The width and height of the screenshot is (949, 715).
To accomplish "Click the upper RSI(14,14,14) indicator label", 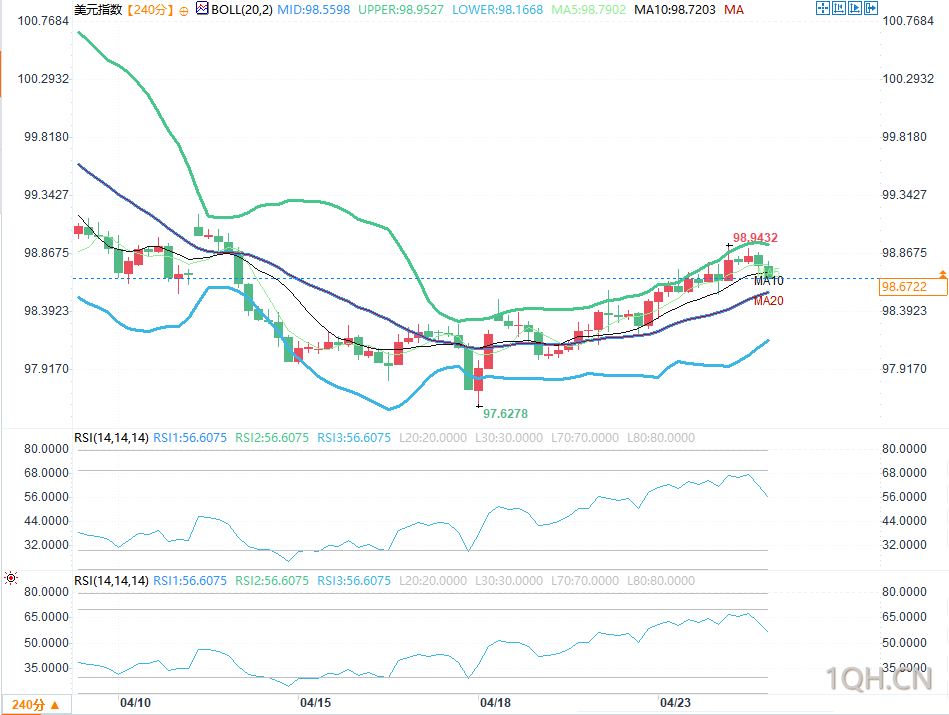I will click(x=111, y=437).
